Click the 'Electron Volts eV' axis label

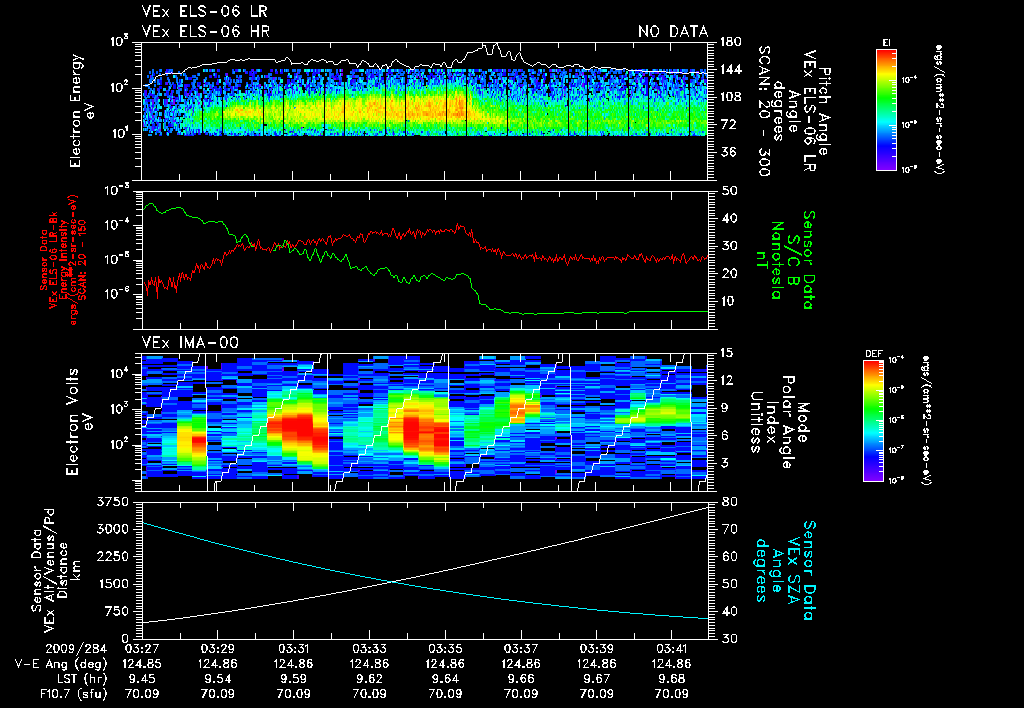tap(78, 422)
